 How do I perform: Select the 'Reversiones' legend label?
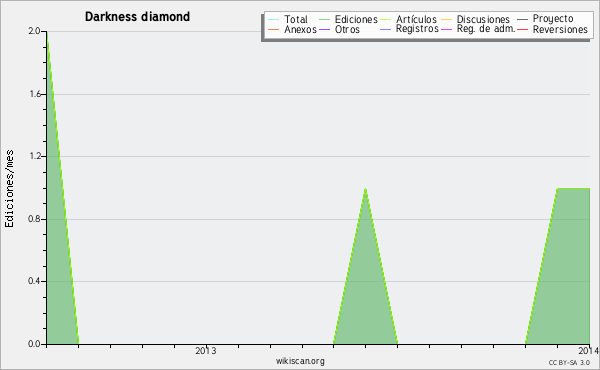[560, 29]
